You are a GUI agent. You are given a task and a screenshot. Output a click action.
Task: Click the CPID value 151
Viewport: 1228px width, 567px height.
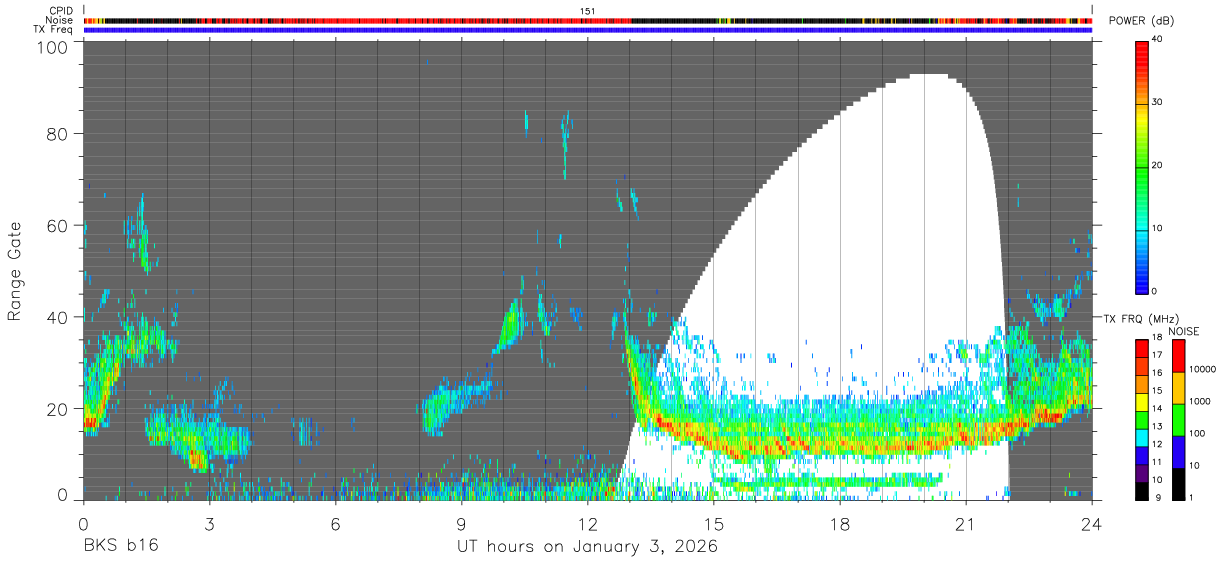(x=588, y=10)
